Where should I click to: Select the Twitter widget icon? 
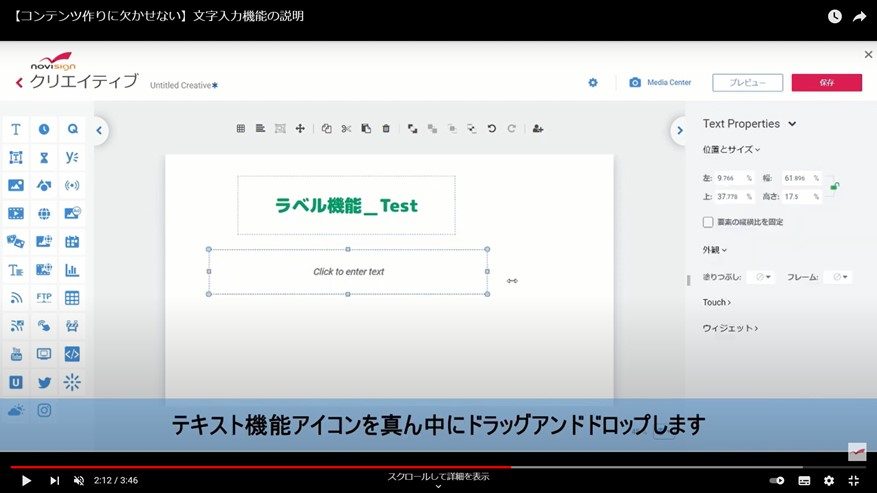point(44,382)
